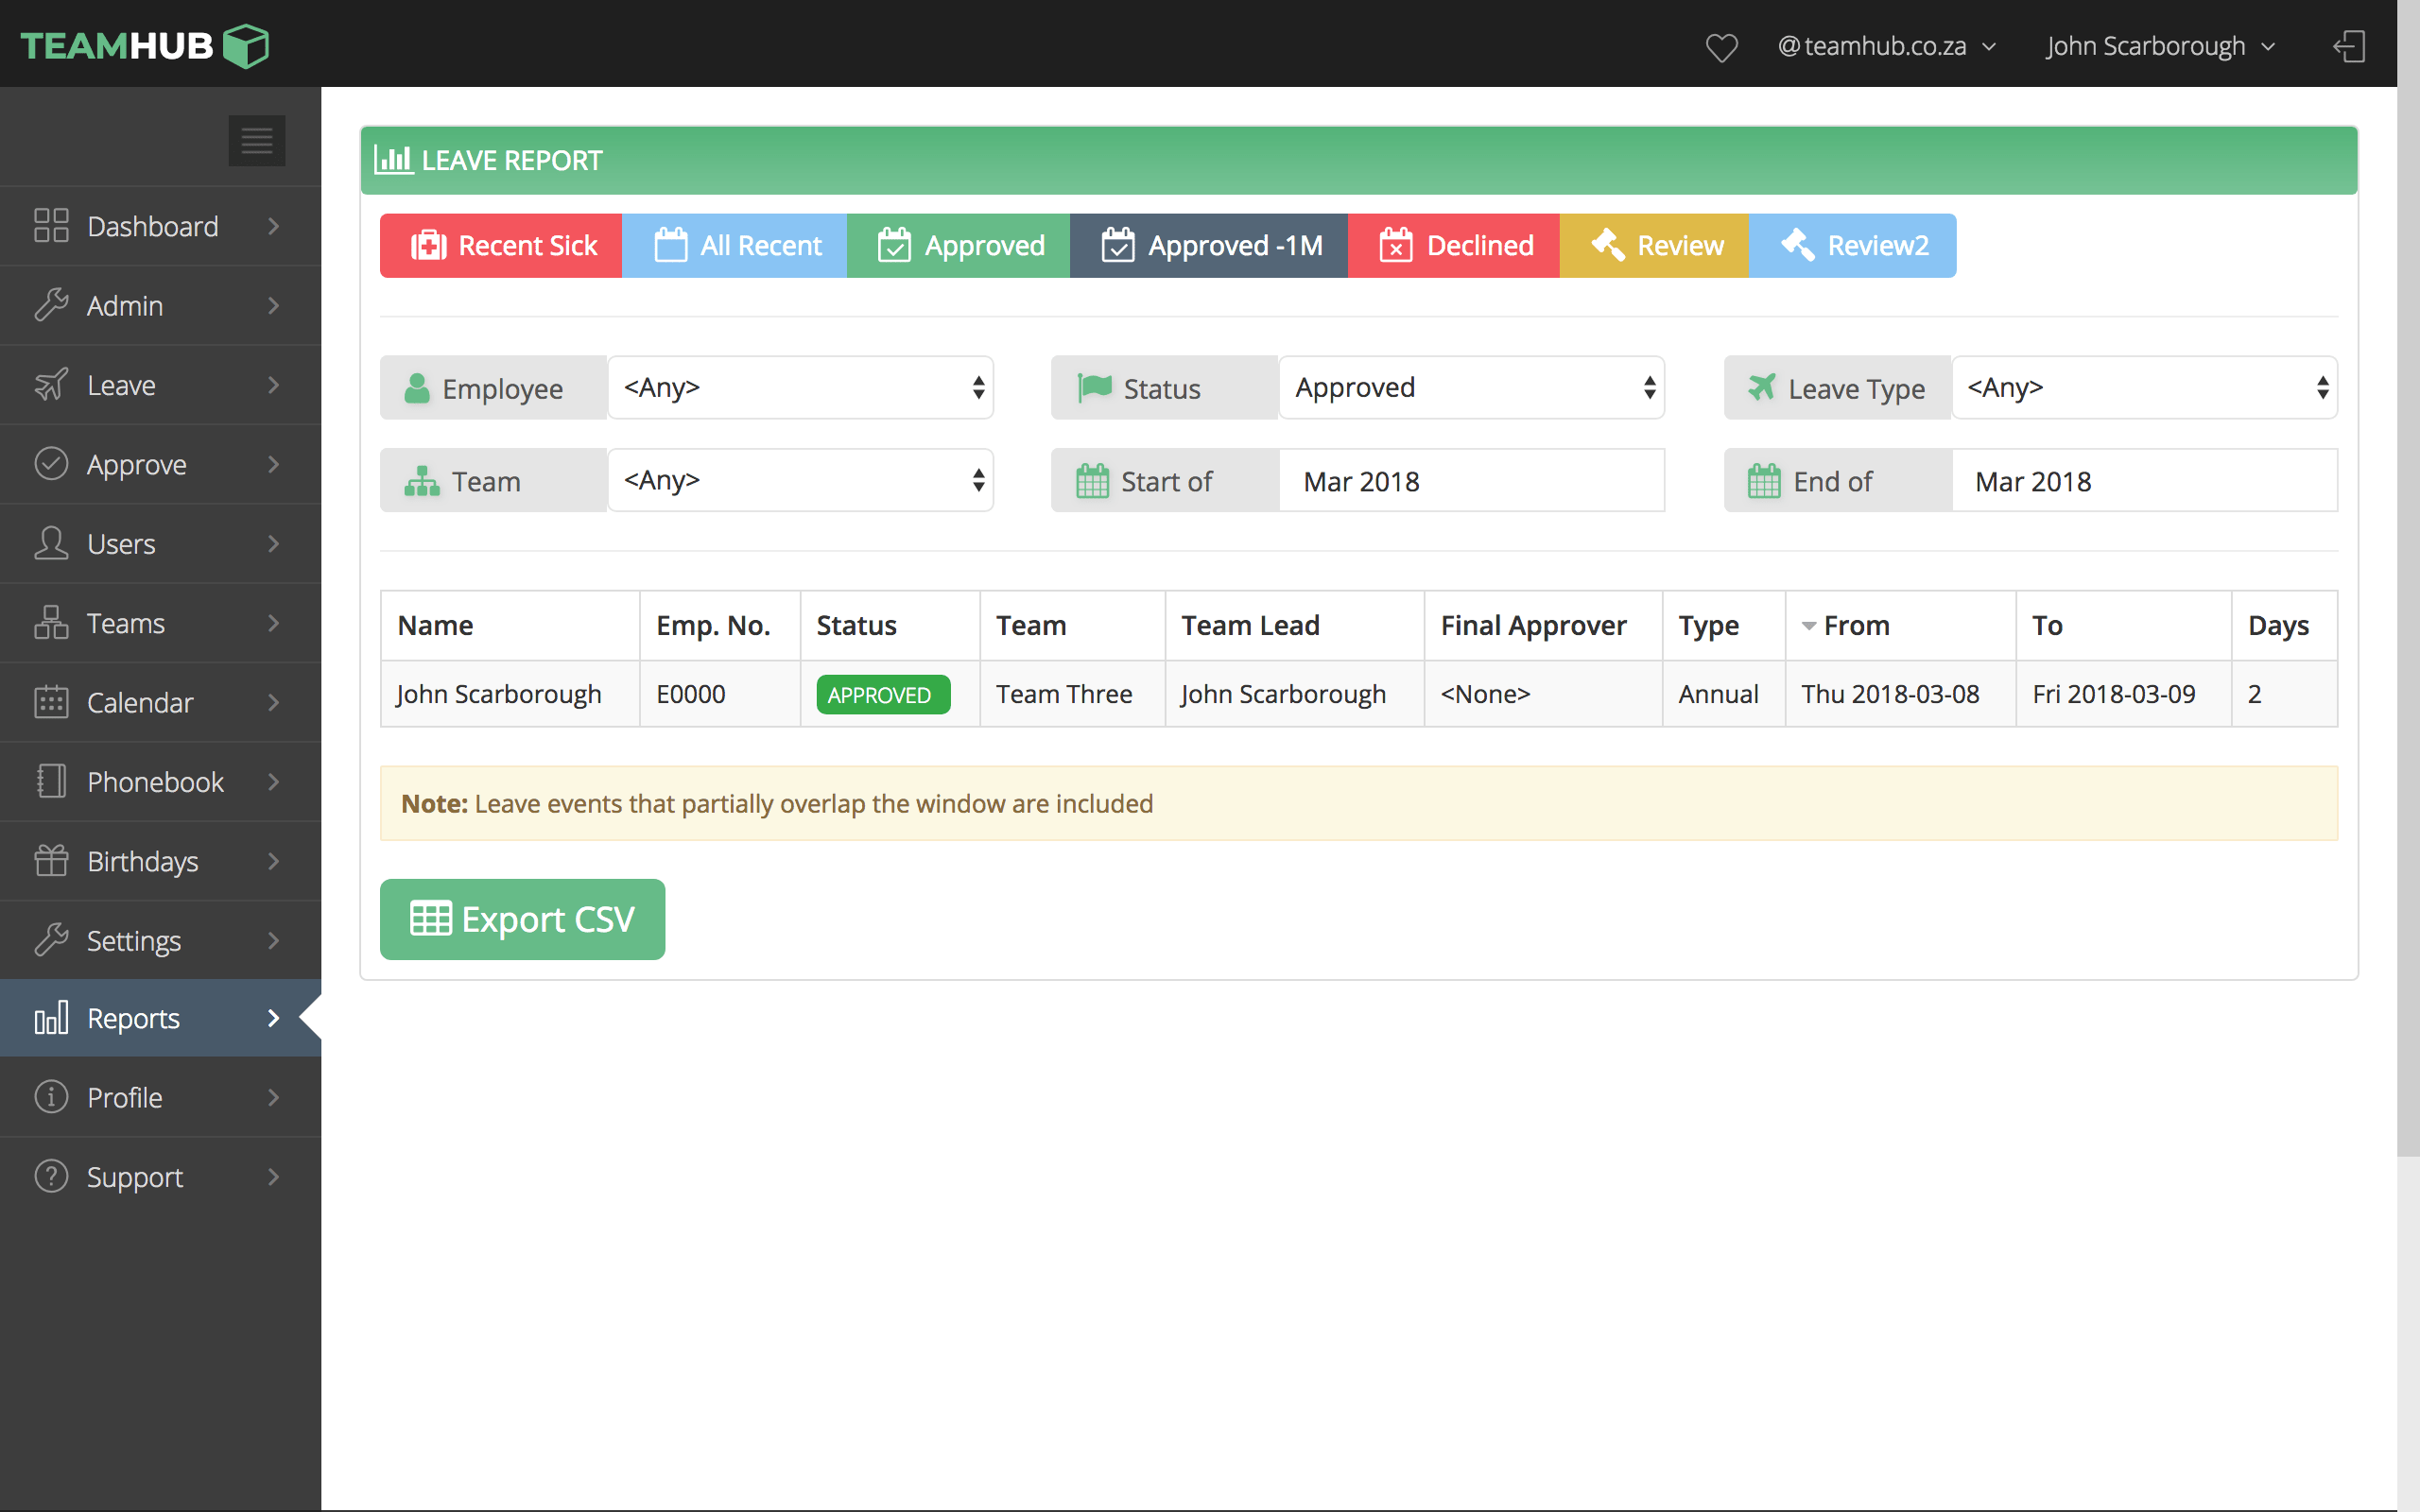
Task: Click the Declined preset button
Action: pyautogui.click(x=1453, y=245)
